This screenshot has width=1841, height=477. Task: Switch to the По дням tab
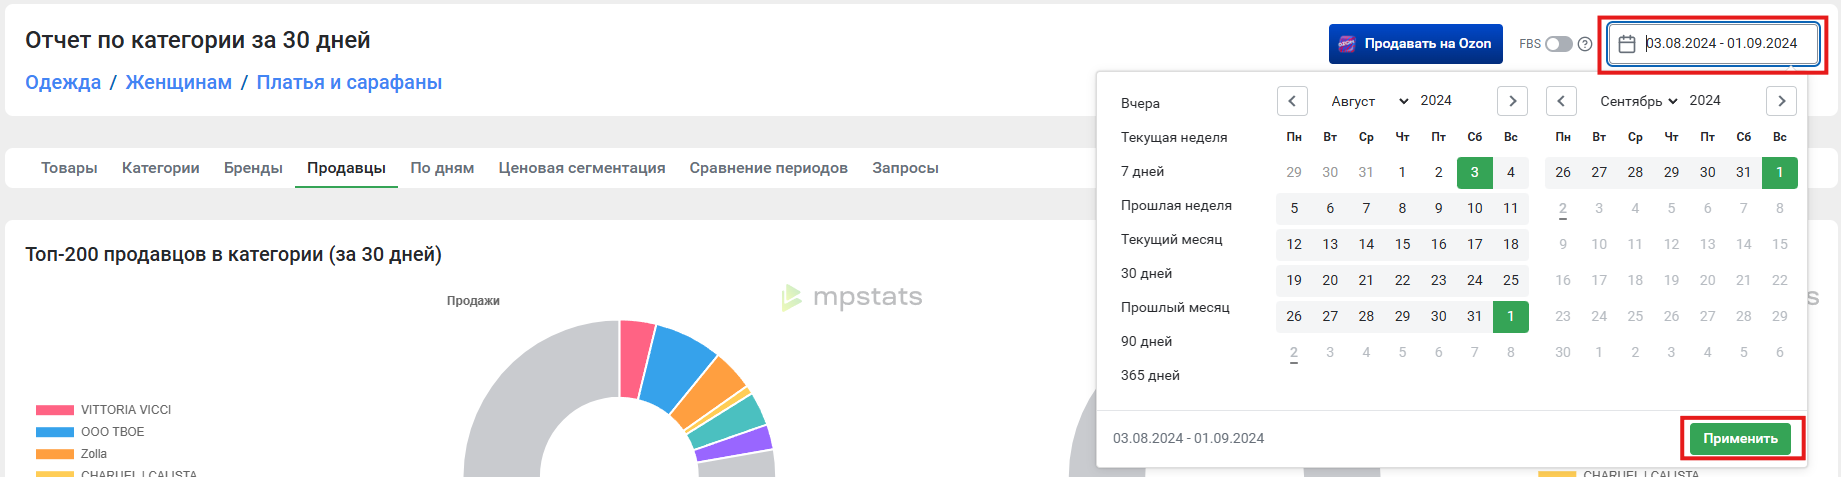pyautogui.click(x=442, y=168)
